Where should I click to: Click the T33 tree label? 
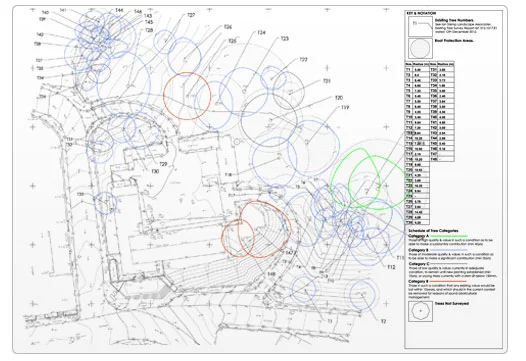click(x=80, y=194)
